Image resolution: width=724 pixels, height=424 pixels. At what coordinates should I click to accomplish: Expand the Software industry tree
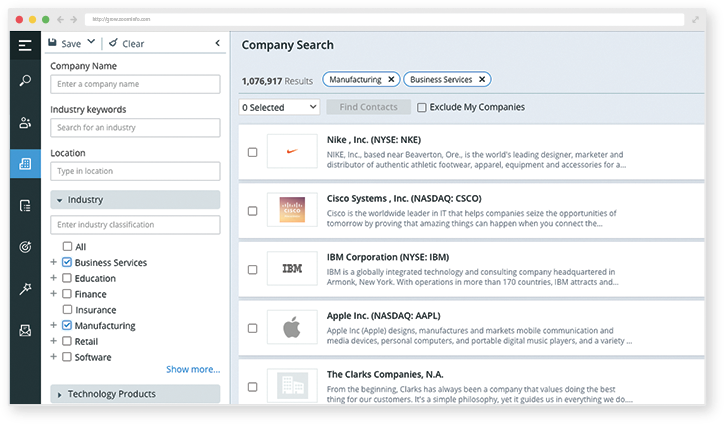(54, 357)
